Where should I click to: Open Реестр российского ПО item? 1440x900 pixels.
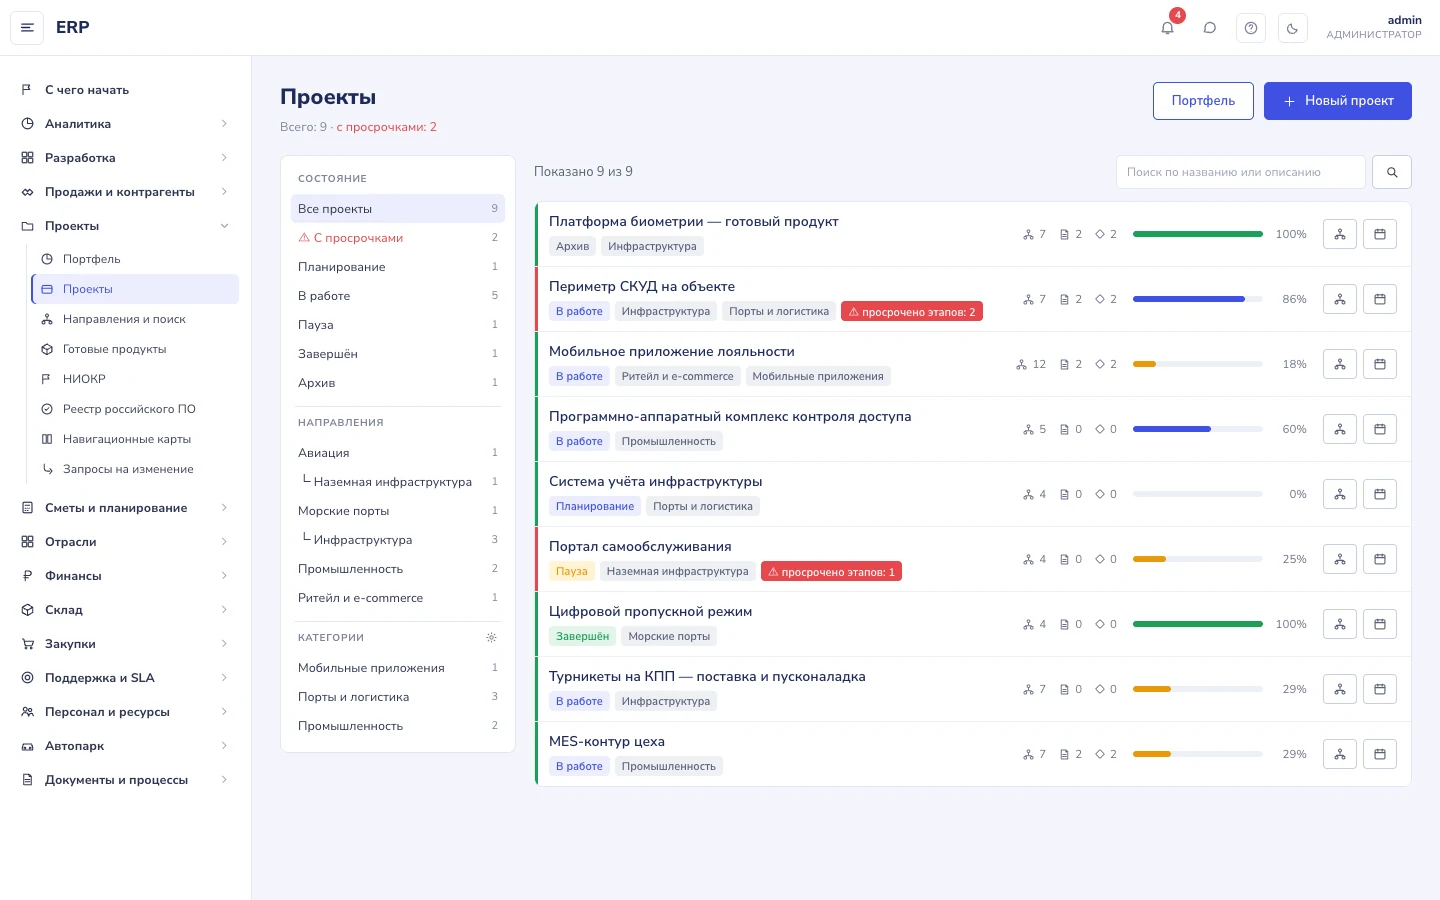pos(135,409)
